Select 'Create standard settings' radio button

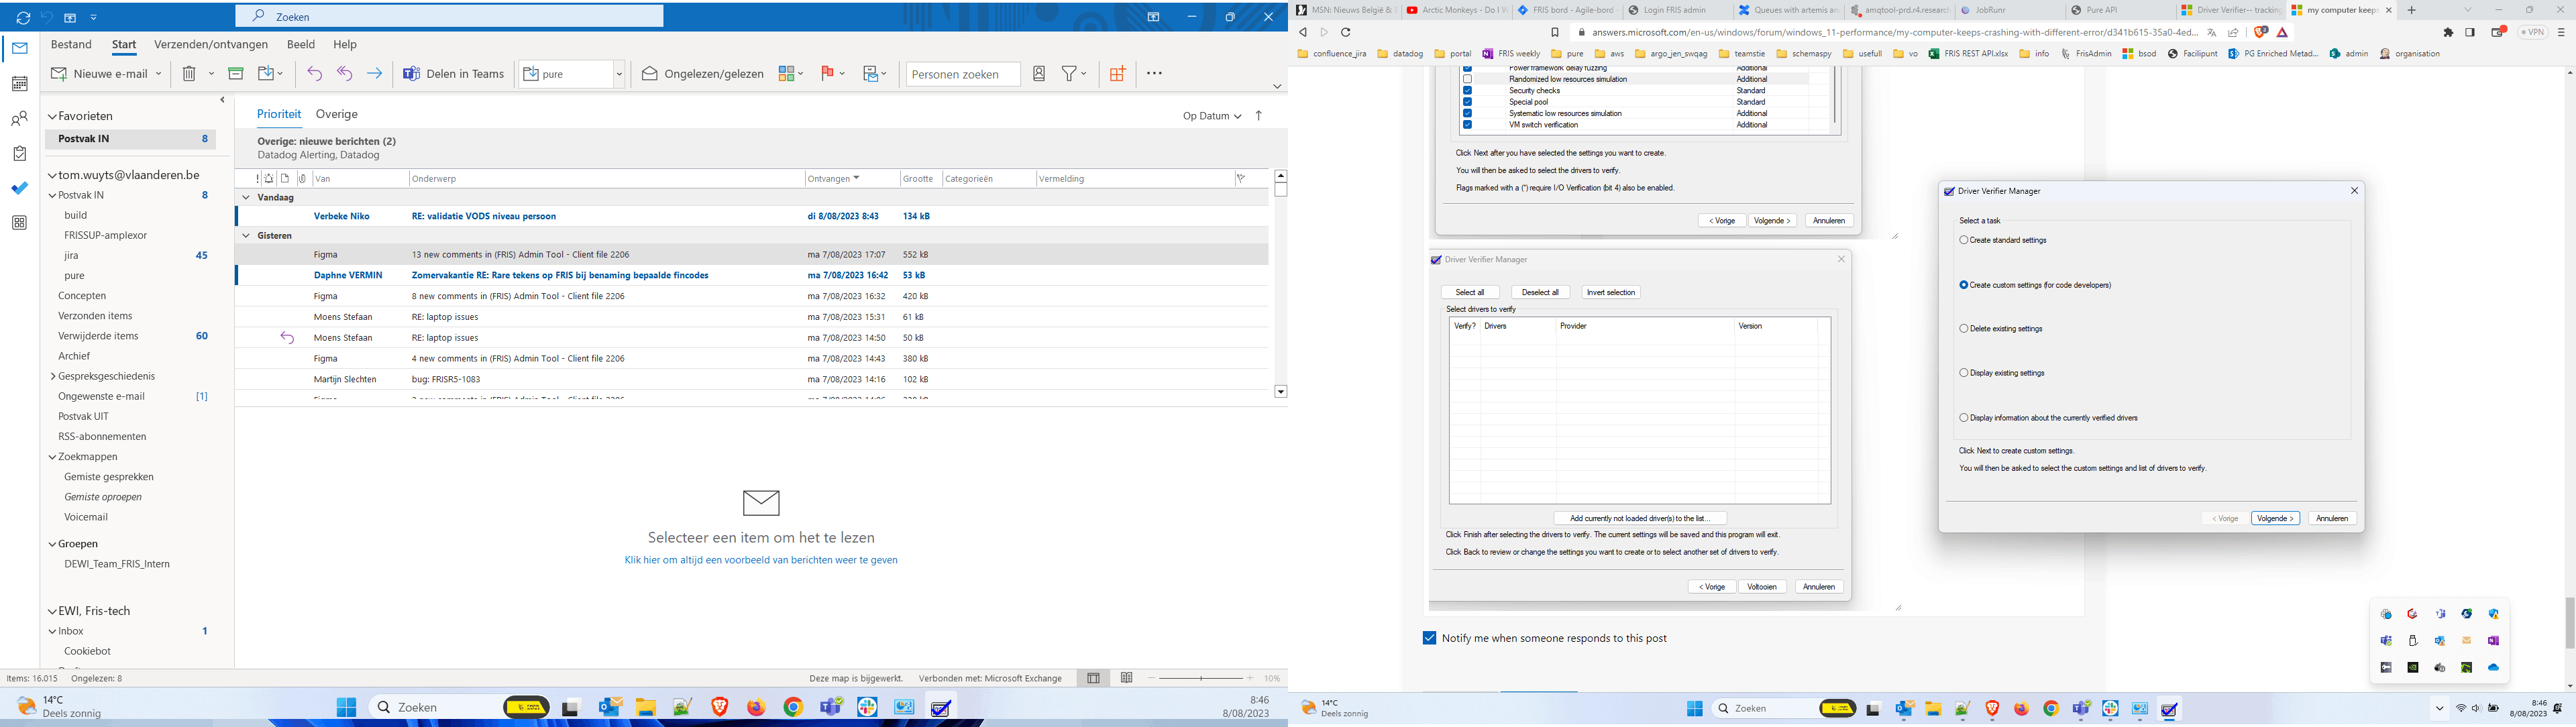[1964, 240]
